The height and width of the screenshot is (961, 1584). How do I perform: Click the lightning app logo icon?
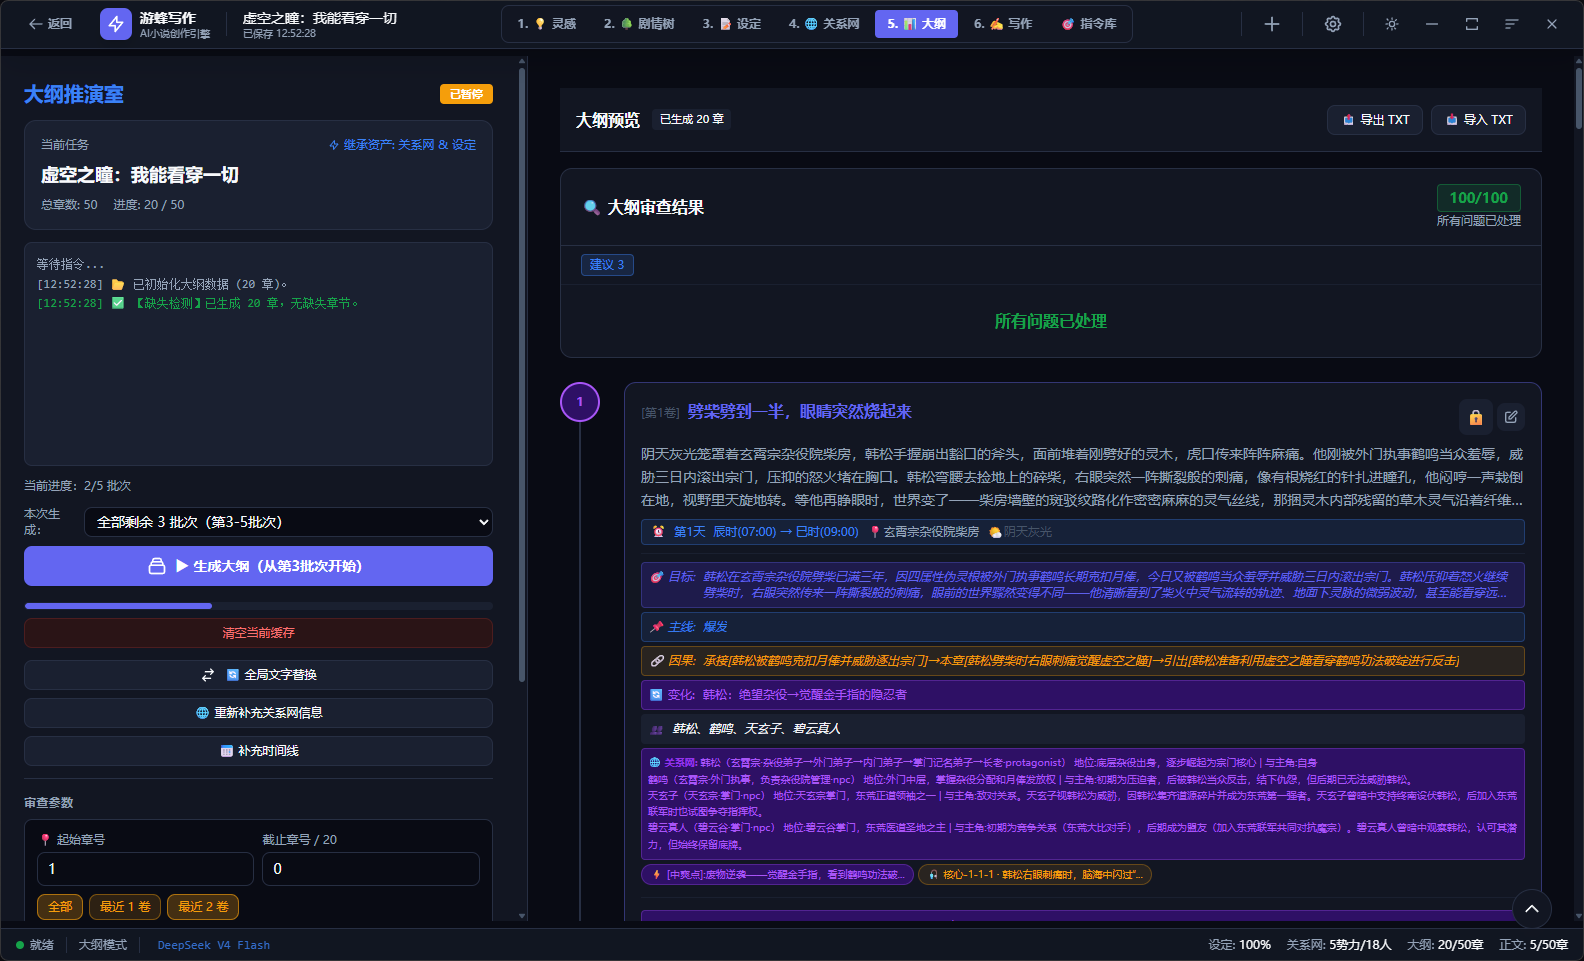coord(116,24)
